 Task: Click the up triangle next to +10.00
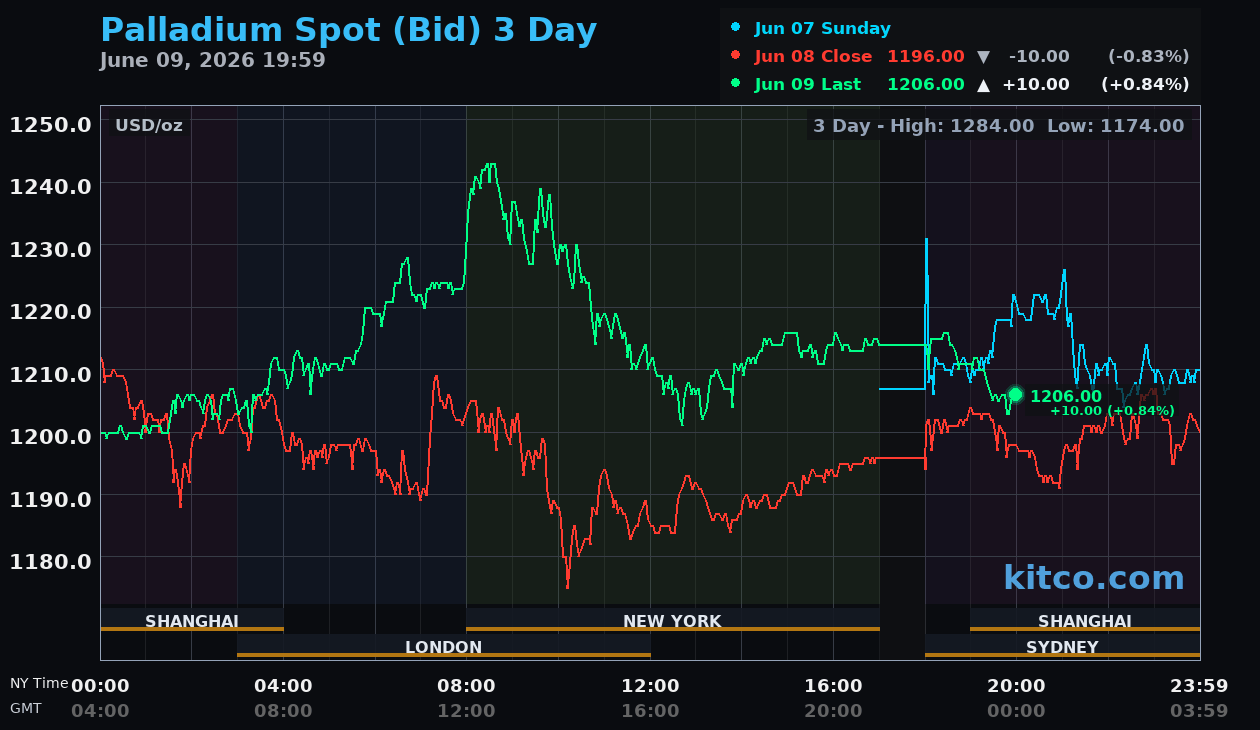click(x=983, y=85)
